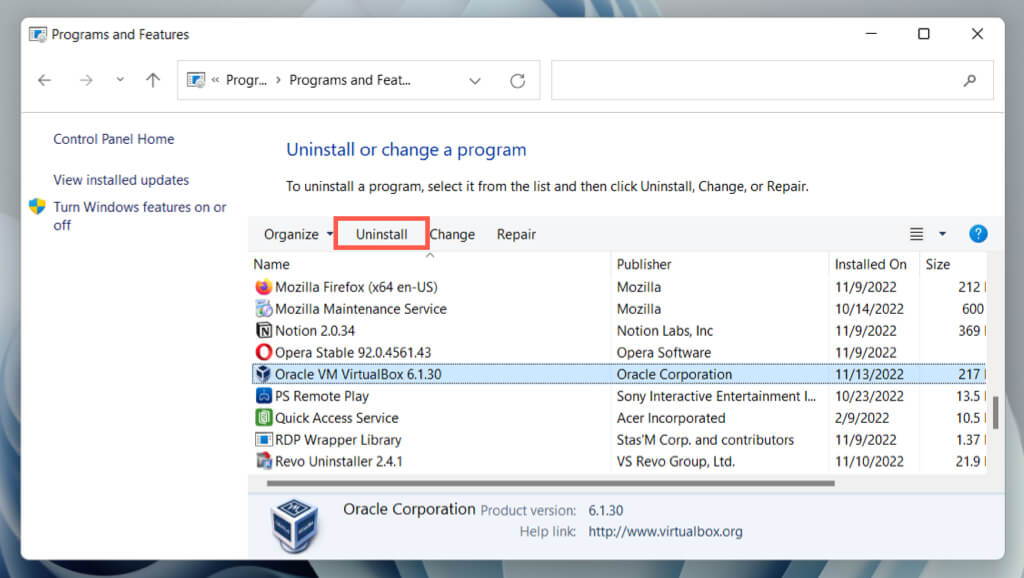The image size is (1024, 578).
Task: Click the large VirtualBox details pane icon
Action: [x=295, y=524]
